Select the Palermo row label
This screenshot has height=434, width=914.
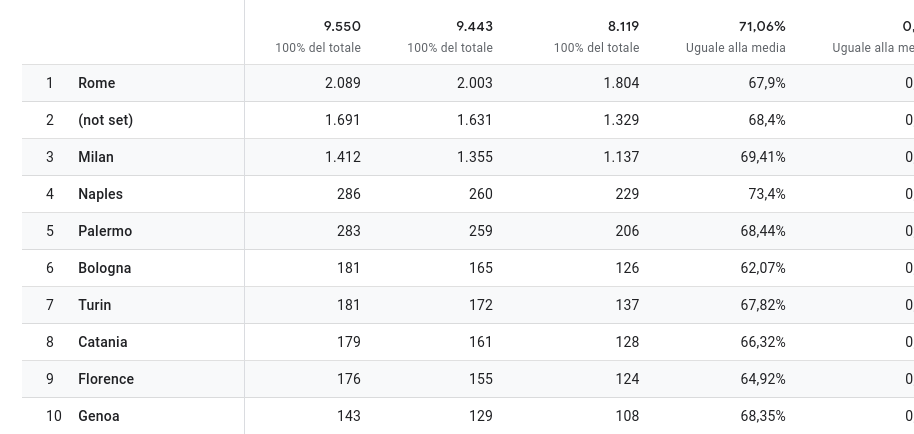[105, 231]
